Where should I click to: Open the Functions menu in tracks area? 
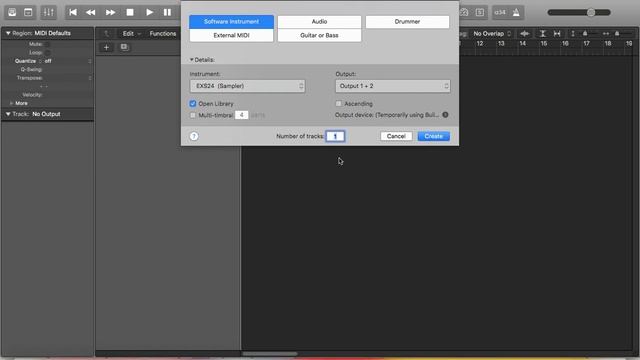(162, 33)
